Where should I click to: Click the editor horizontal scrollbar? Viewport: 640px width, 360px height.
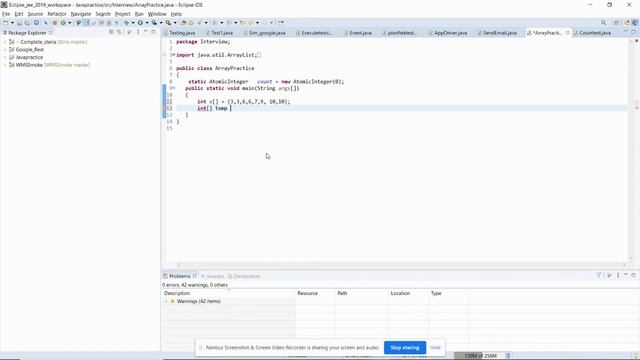401,264
